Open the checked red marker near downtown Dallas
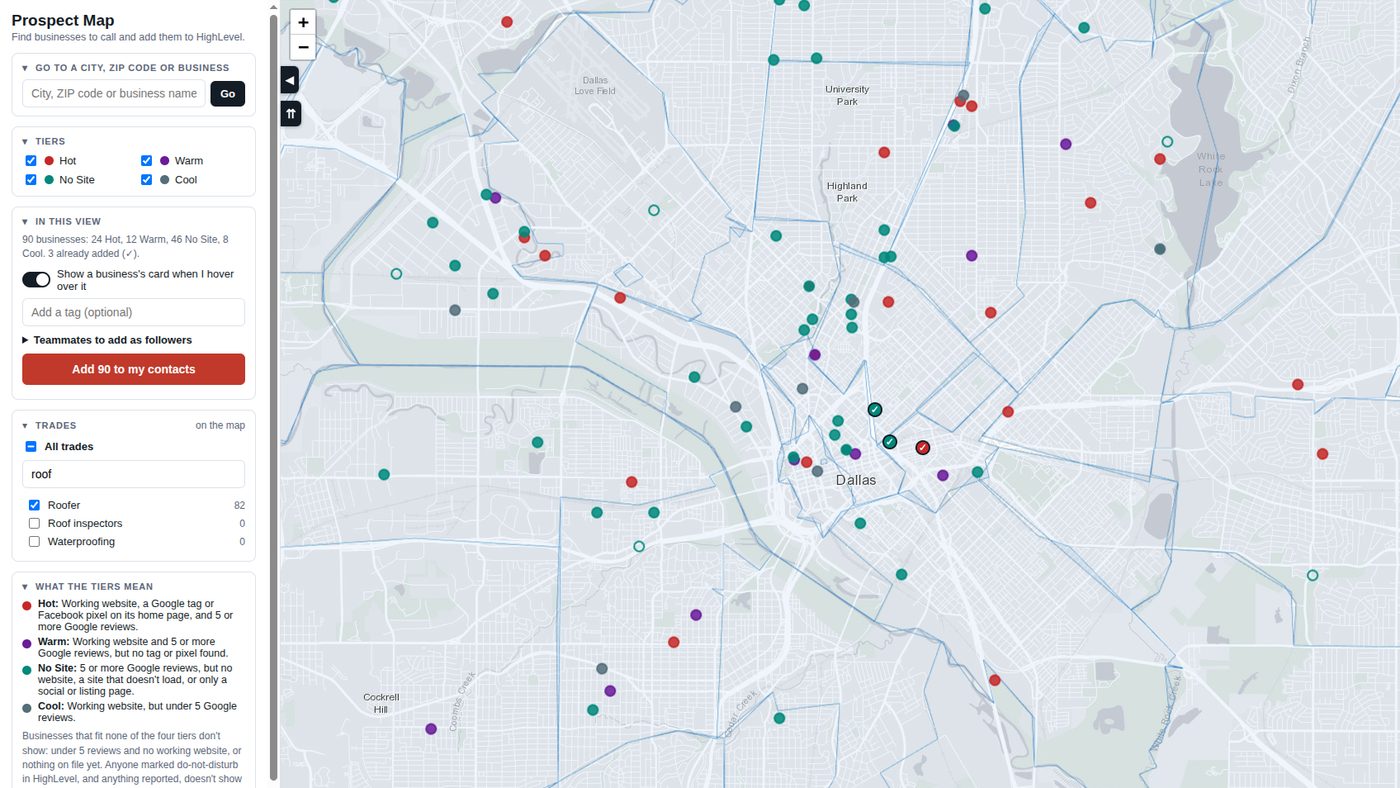 tap(923, 447)
